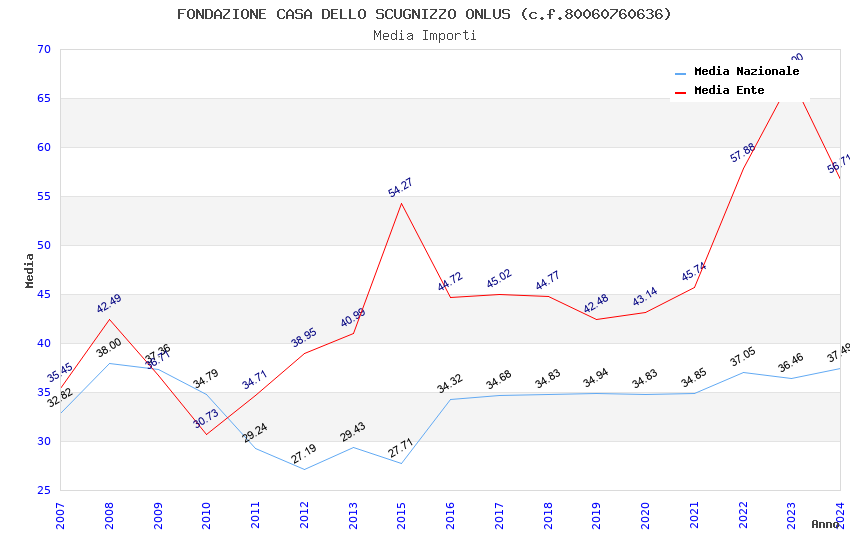This screenshot has height=550, width=850.
Task: Click the 65 tick on the y-axis
Action: pyautogui.click(x=44, y=99)
